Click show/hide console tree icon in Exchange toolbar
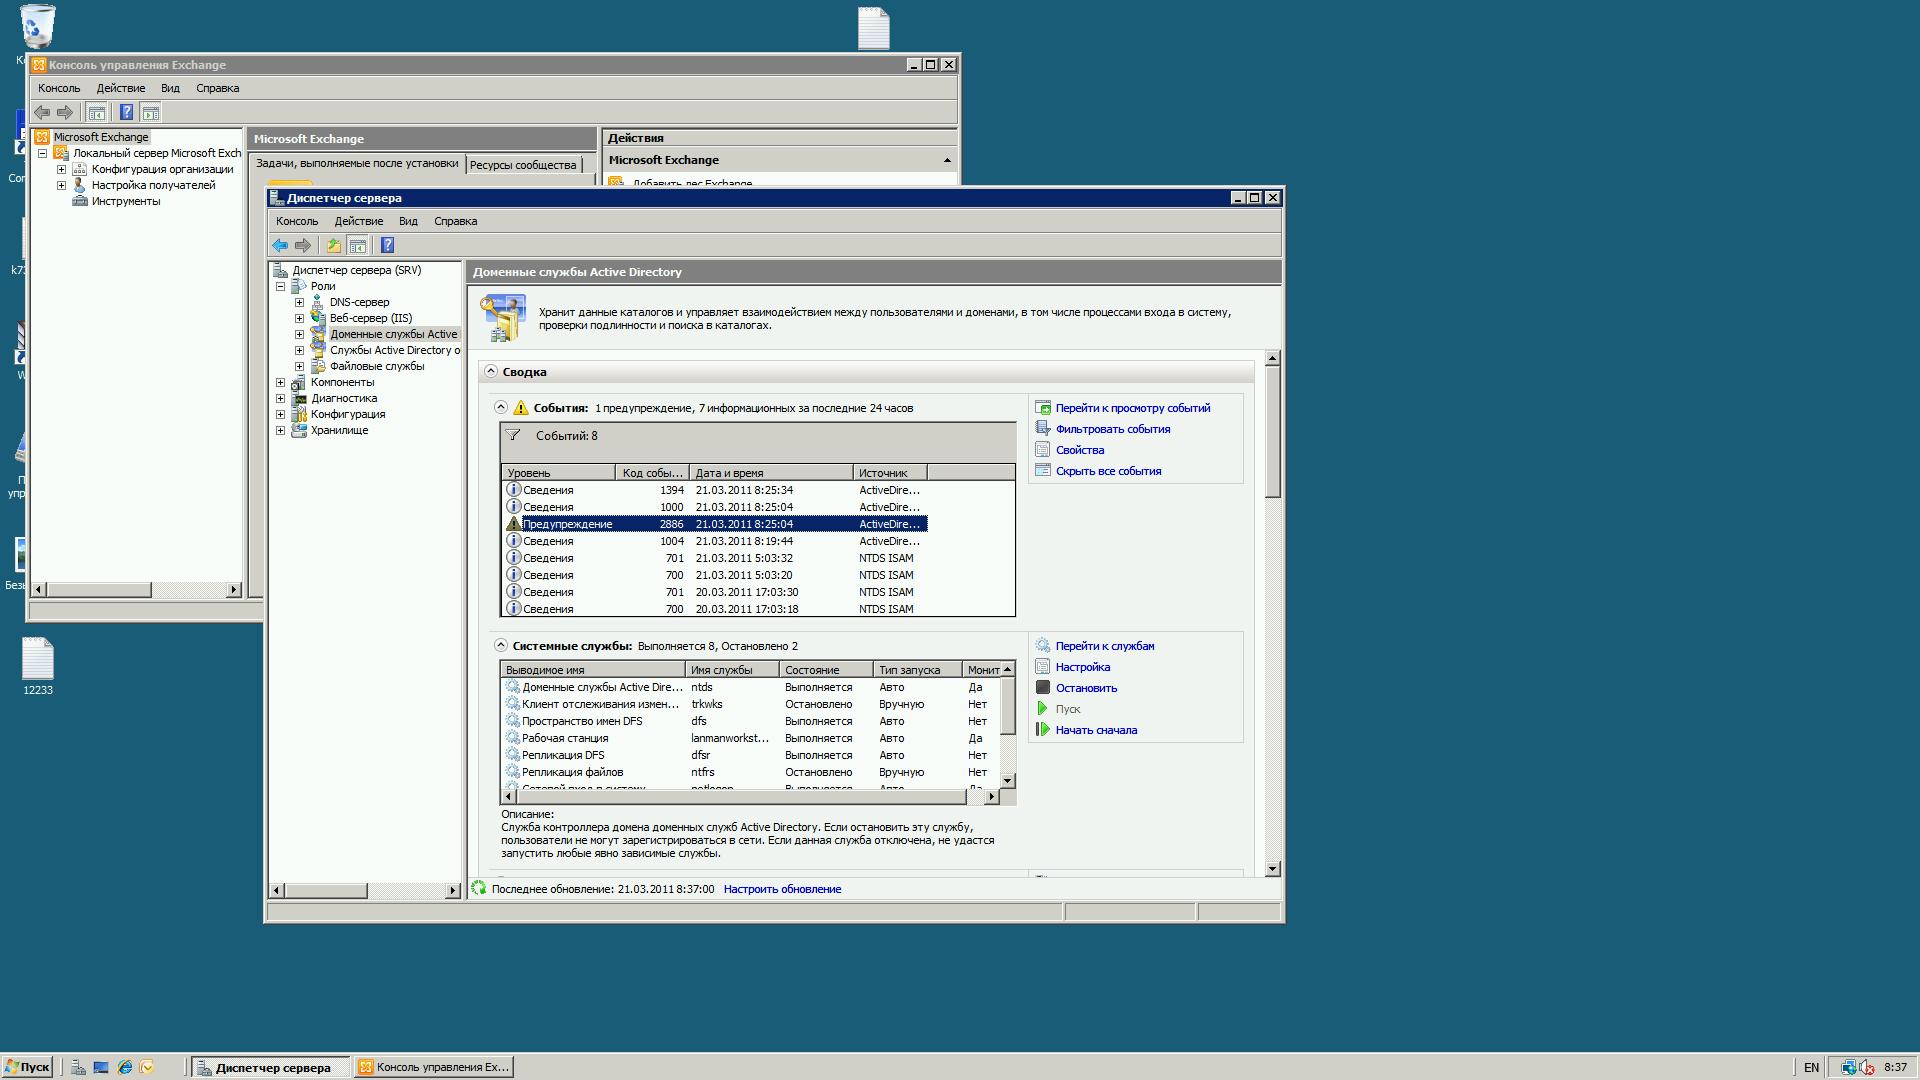The image size is (1920, 1080). (x=97, y=112)
